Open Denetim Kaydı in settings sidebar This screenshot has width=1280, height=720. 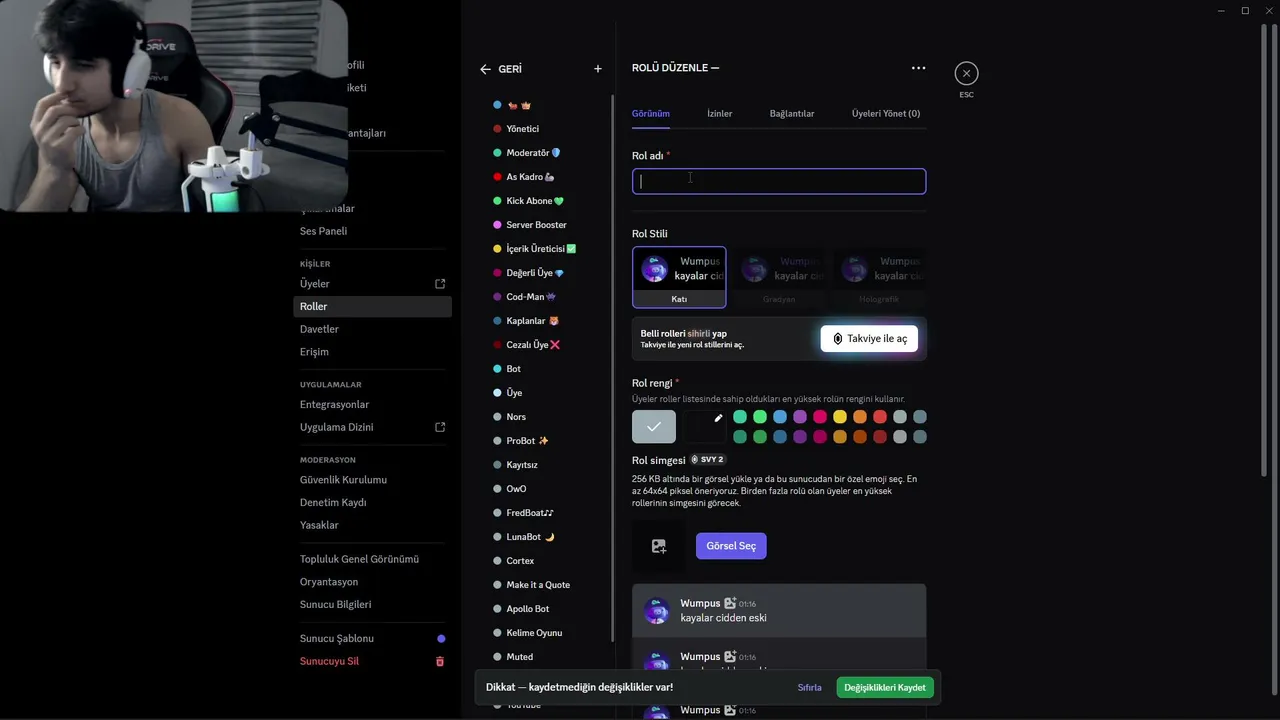[372, 502]
